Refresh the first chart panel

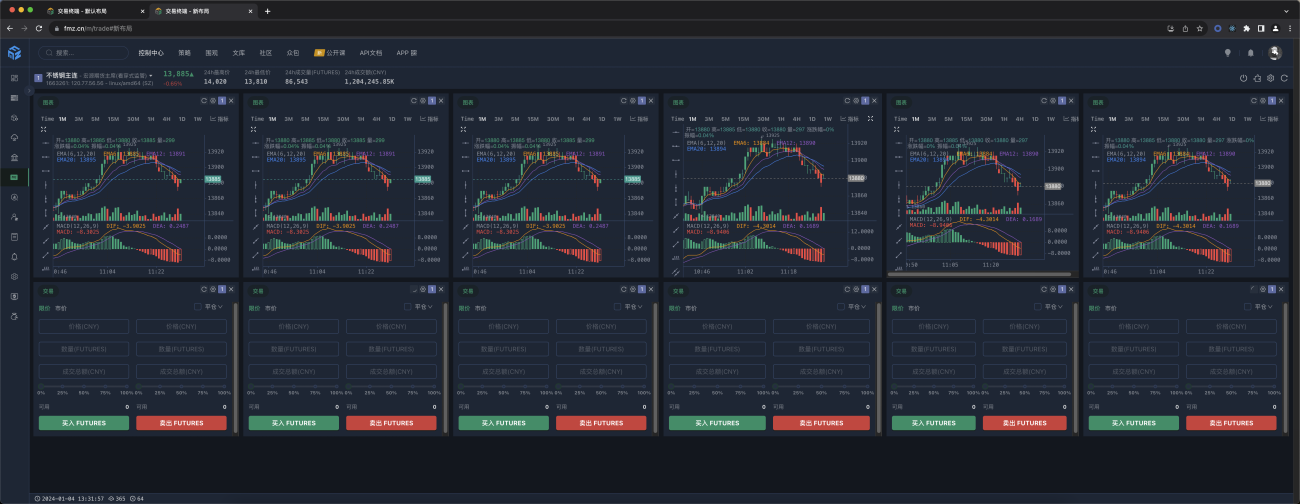[x=204, y=101]
